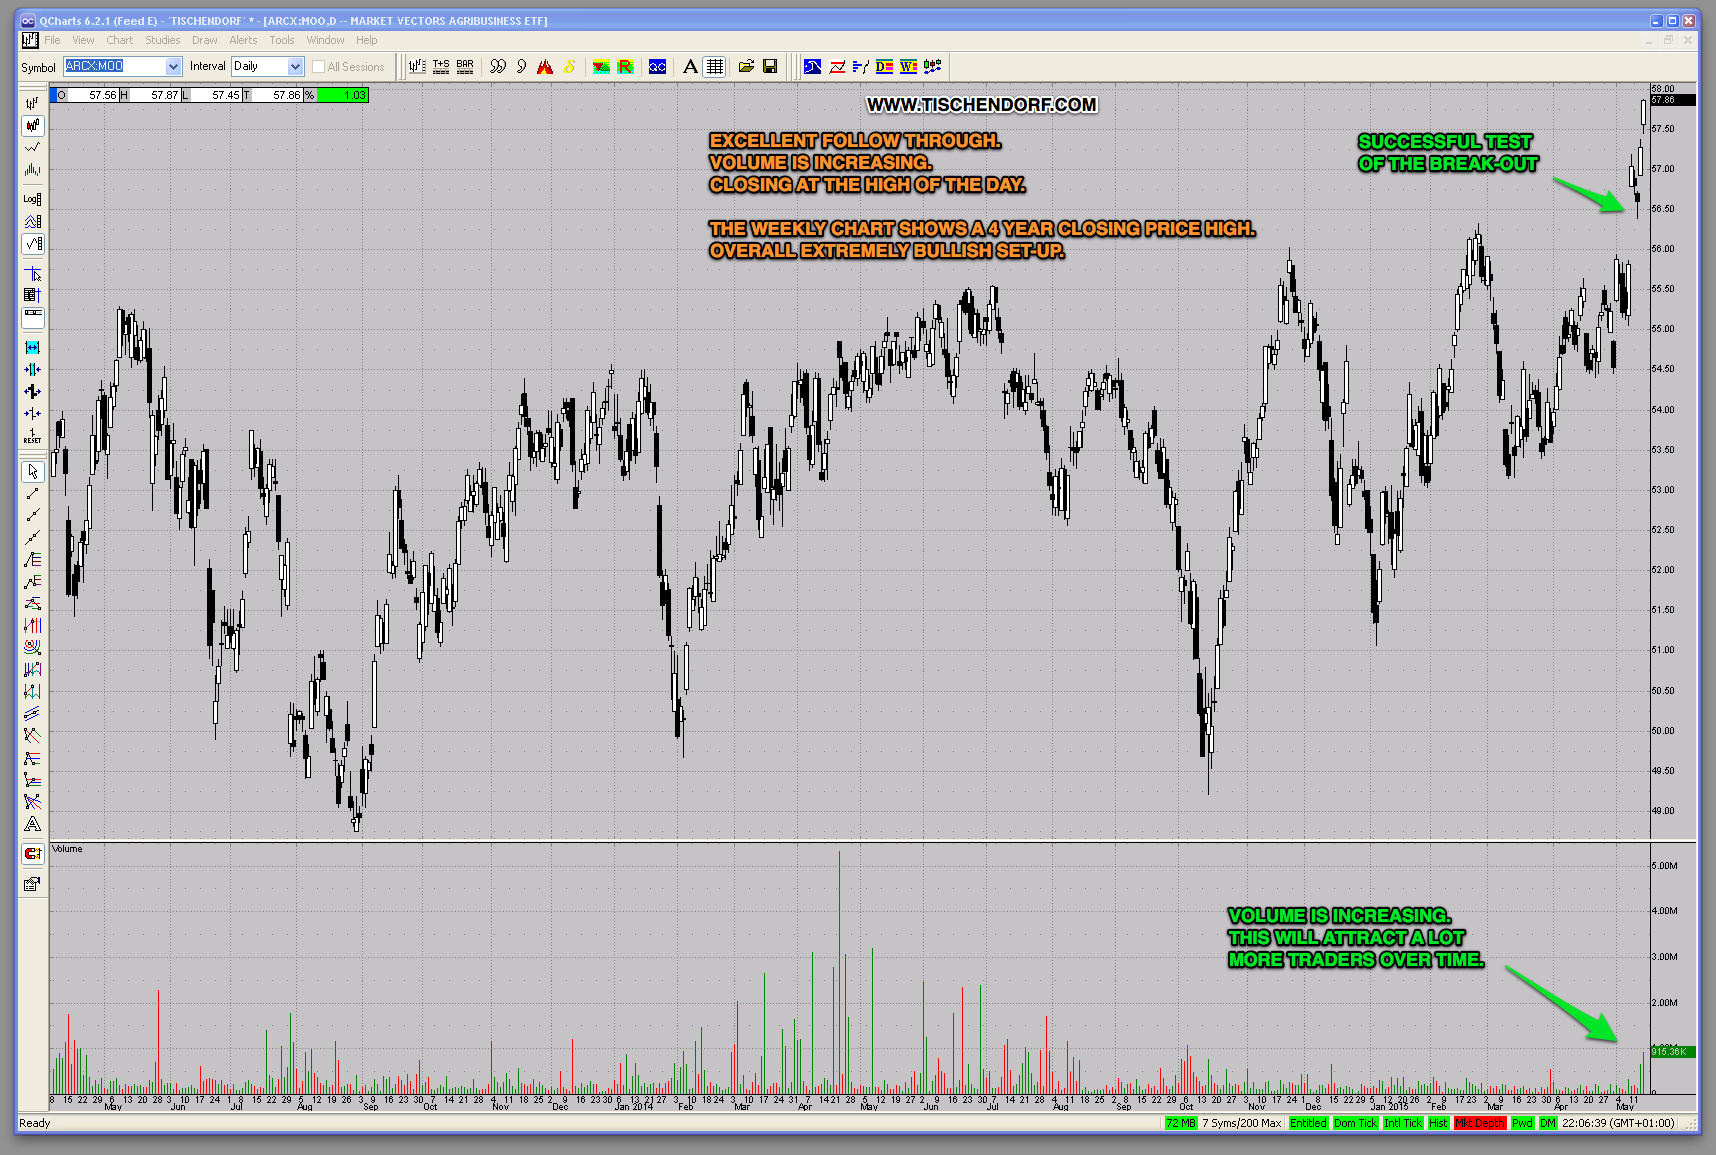Viewport: 1716px width, 1155px height.
Task: Click the RESET zoom icon
Action: pyautogui.click(x=32, y=436)
